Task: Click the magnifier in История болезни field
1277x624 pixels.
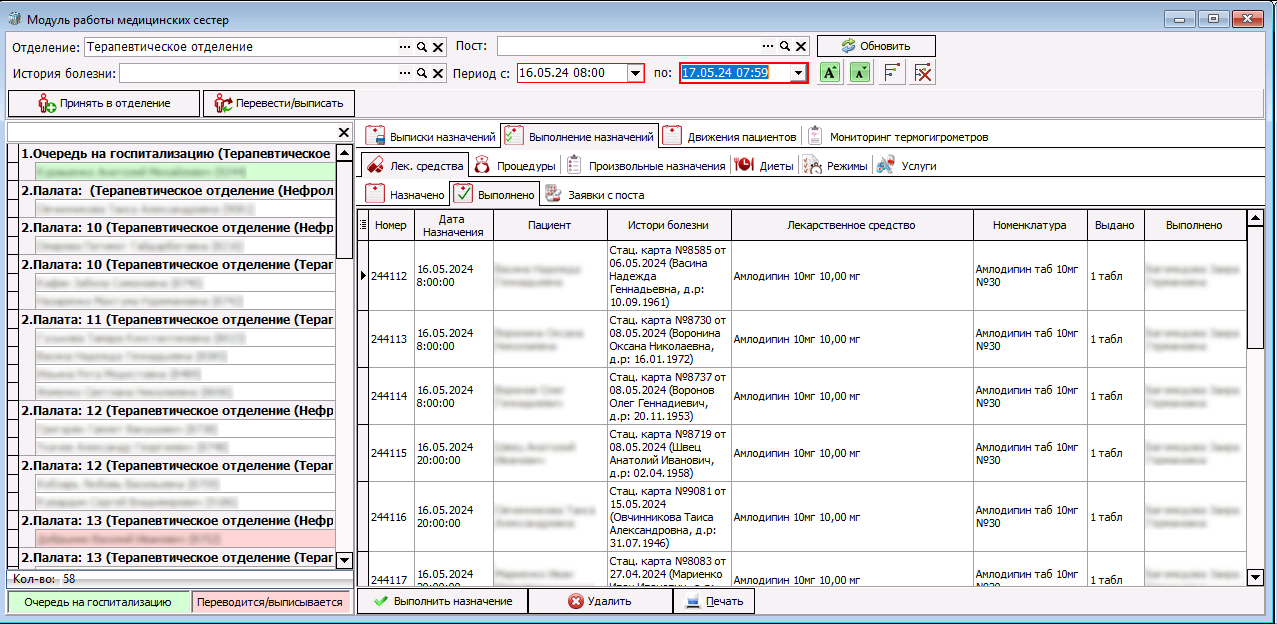Action: click(x=422, y=73)
